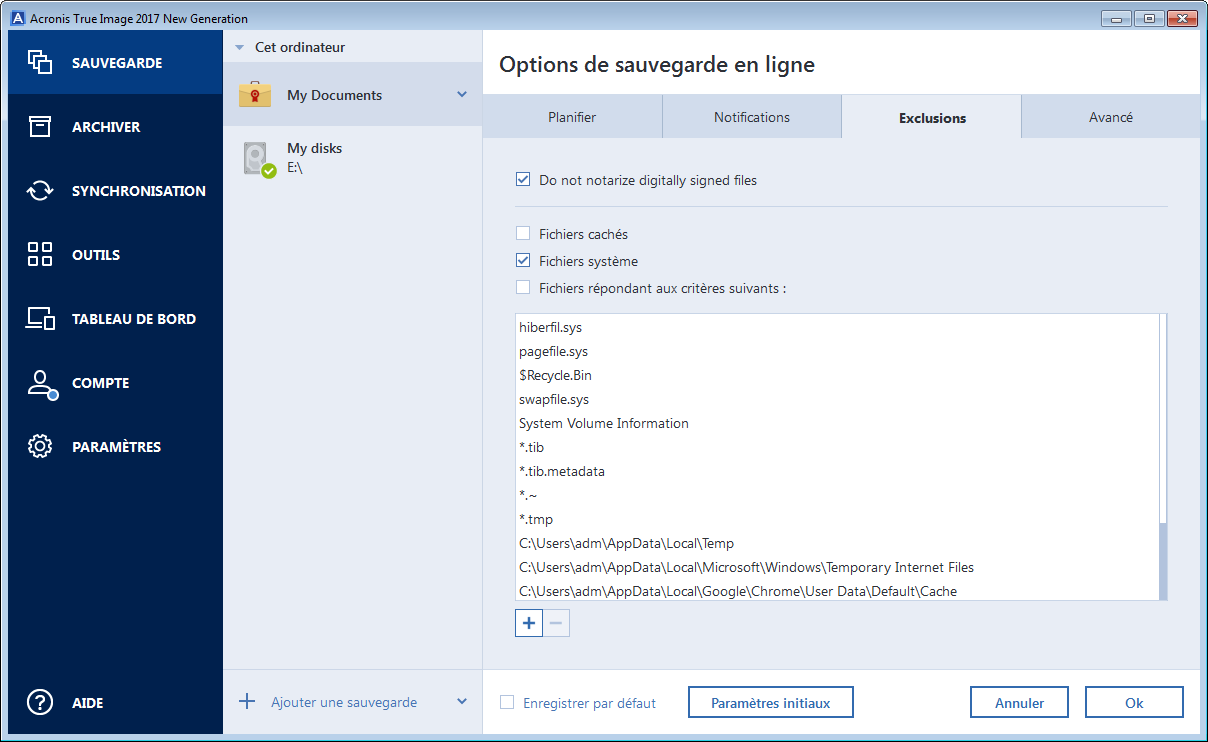
Task: Confirm settings with the Ok button
Action: [1134, 701]
